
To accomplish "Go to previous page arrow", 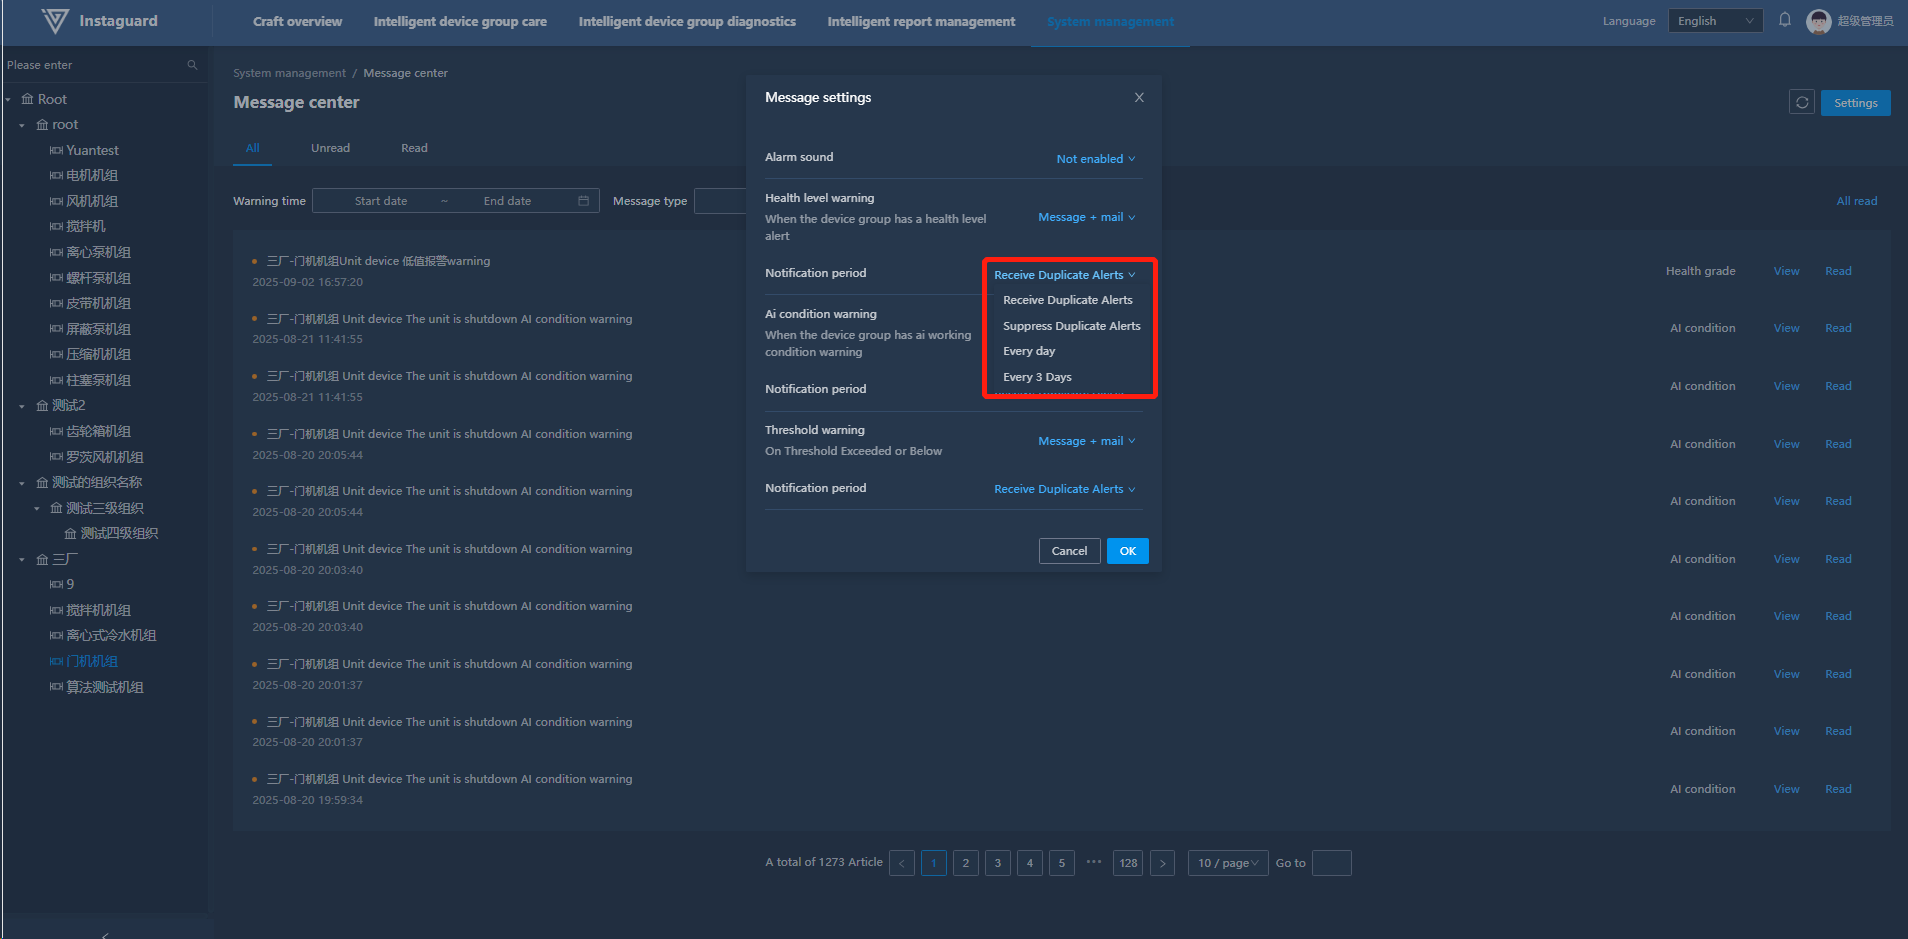I will click(x=902, y=863).
